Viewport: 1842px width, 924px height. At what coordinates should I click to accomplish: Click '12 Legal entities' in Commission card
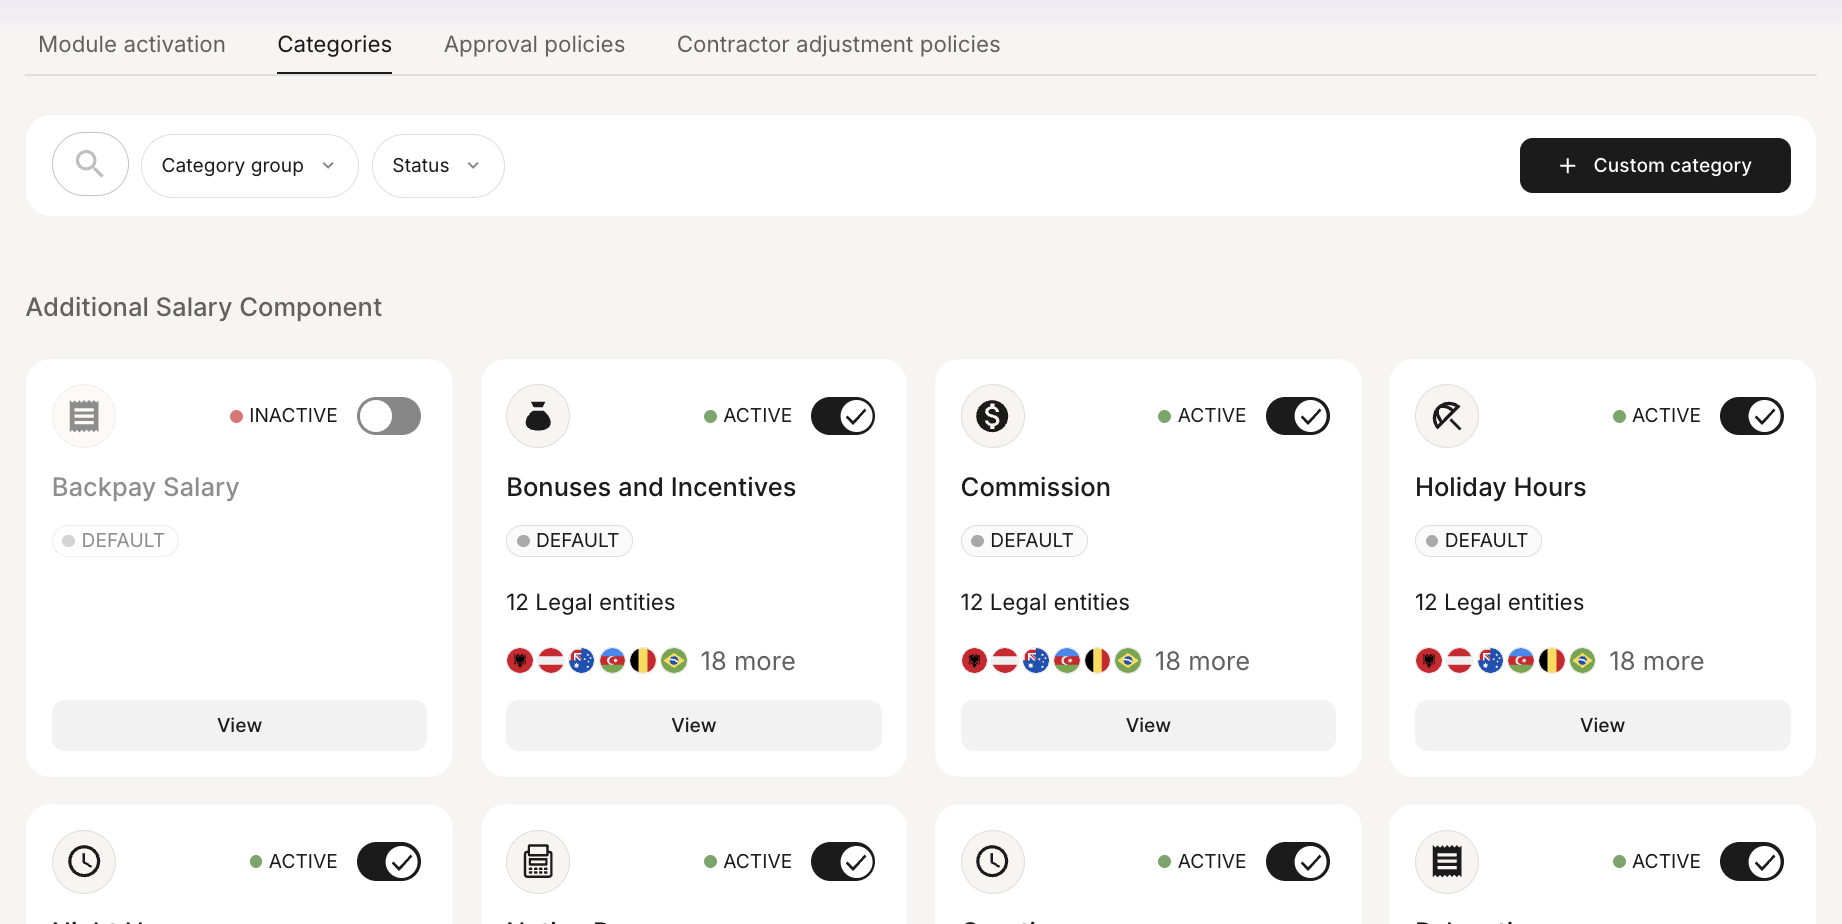[x=1045, y=602]
